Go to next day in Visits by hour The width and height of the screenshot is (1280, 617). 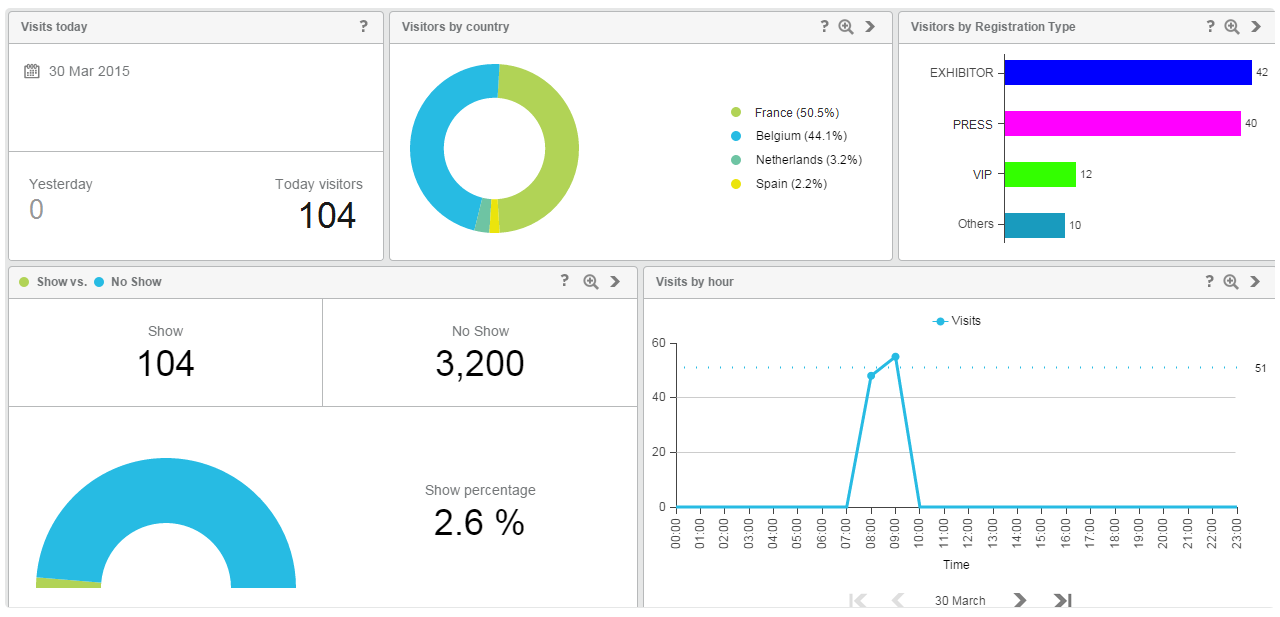pos(1019,600)
